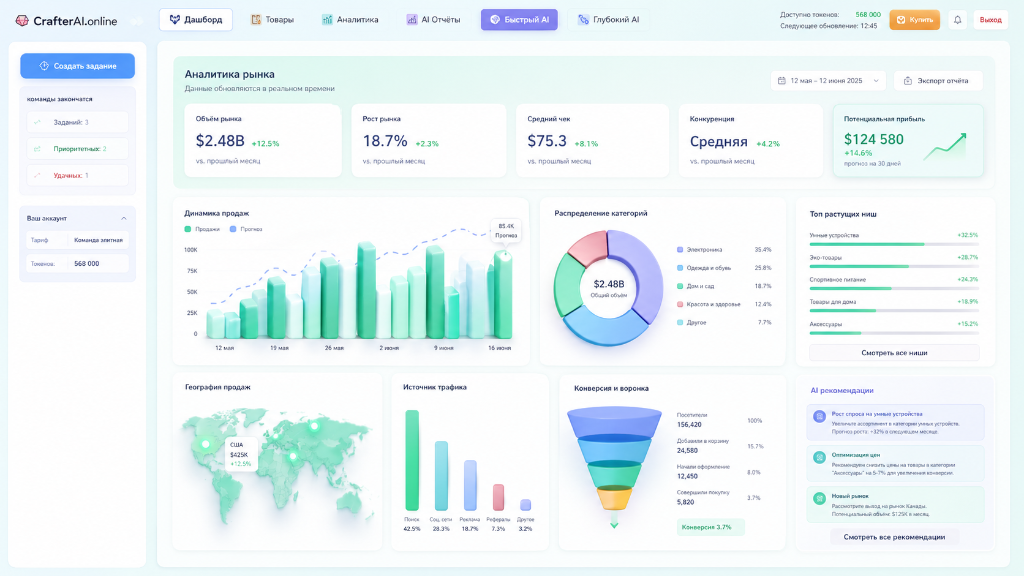The height and width of the screenshot is (576, 1024).
Task: Toggle Одежда и обувь legend entry
Action: tap(704, 268)
